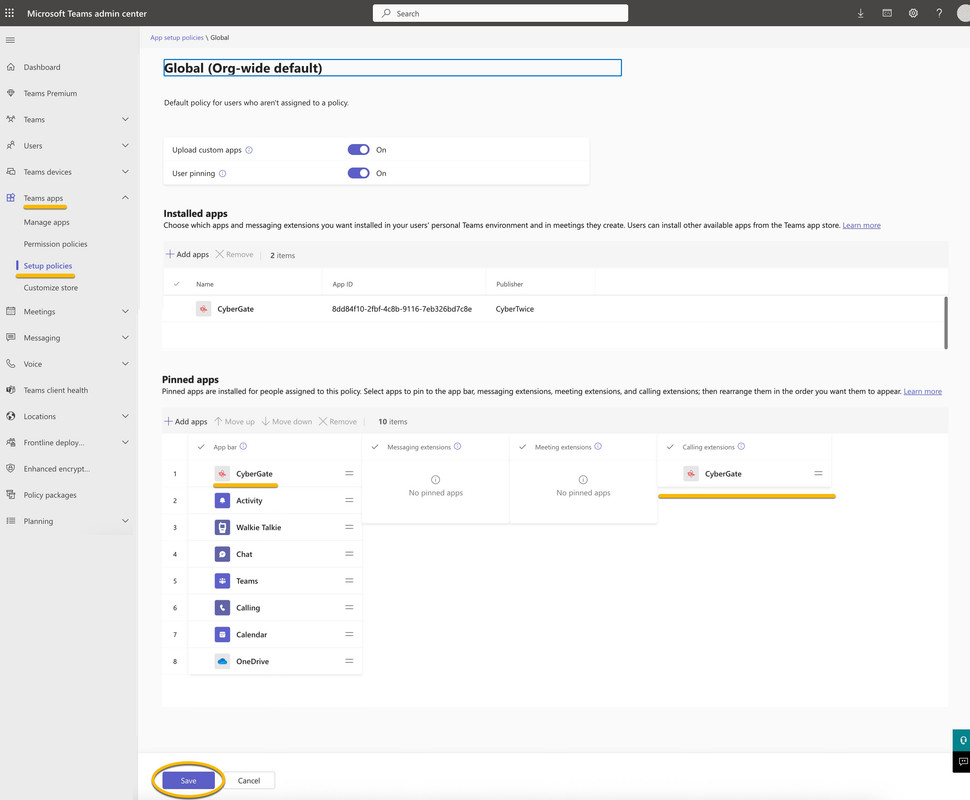The width and height of the screenshot is (970, 800).
Task: Open Teams client health page
Action: [56, 390]
